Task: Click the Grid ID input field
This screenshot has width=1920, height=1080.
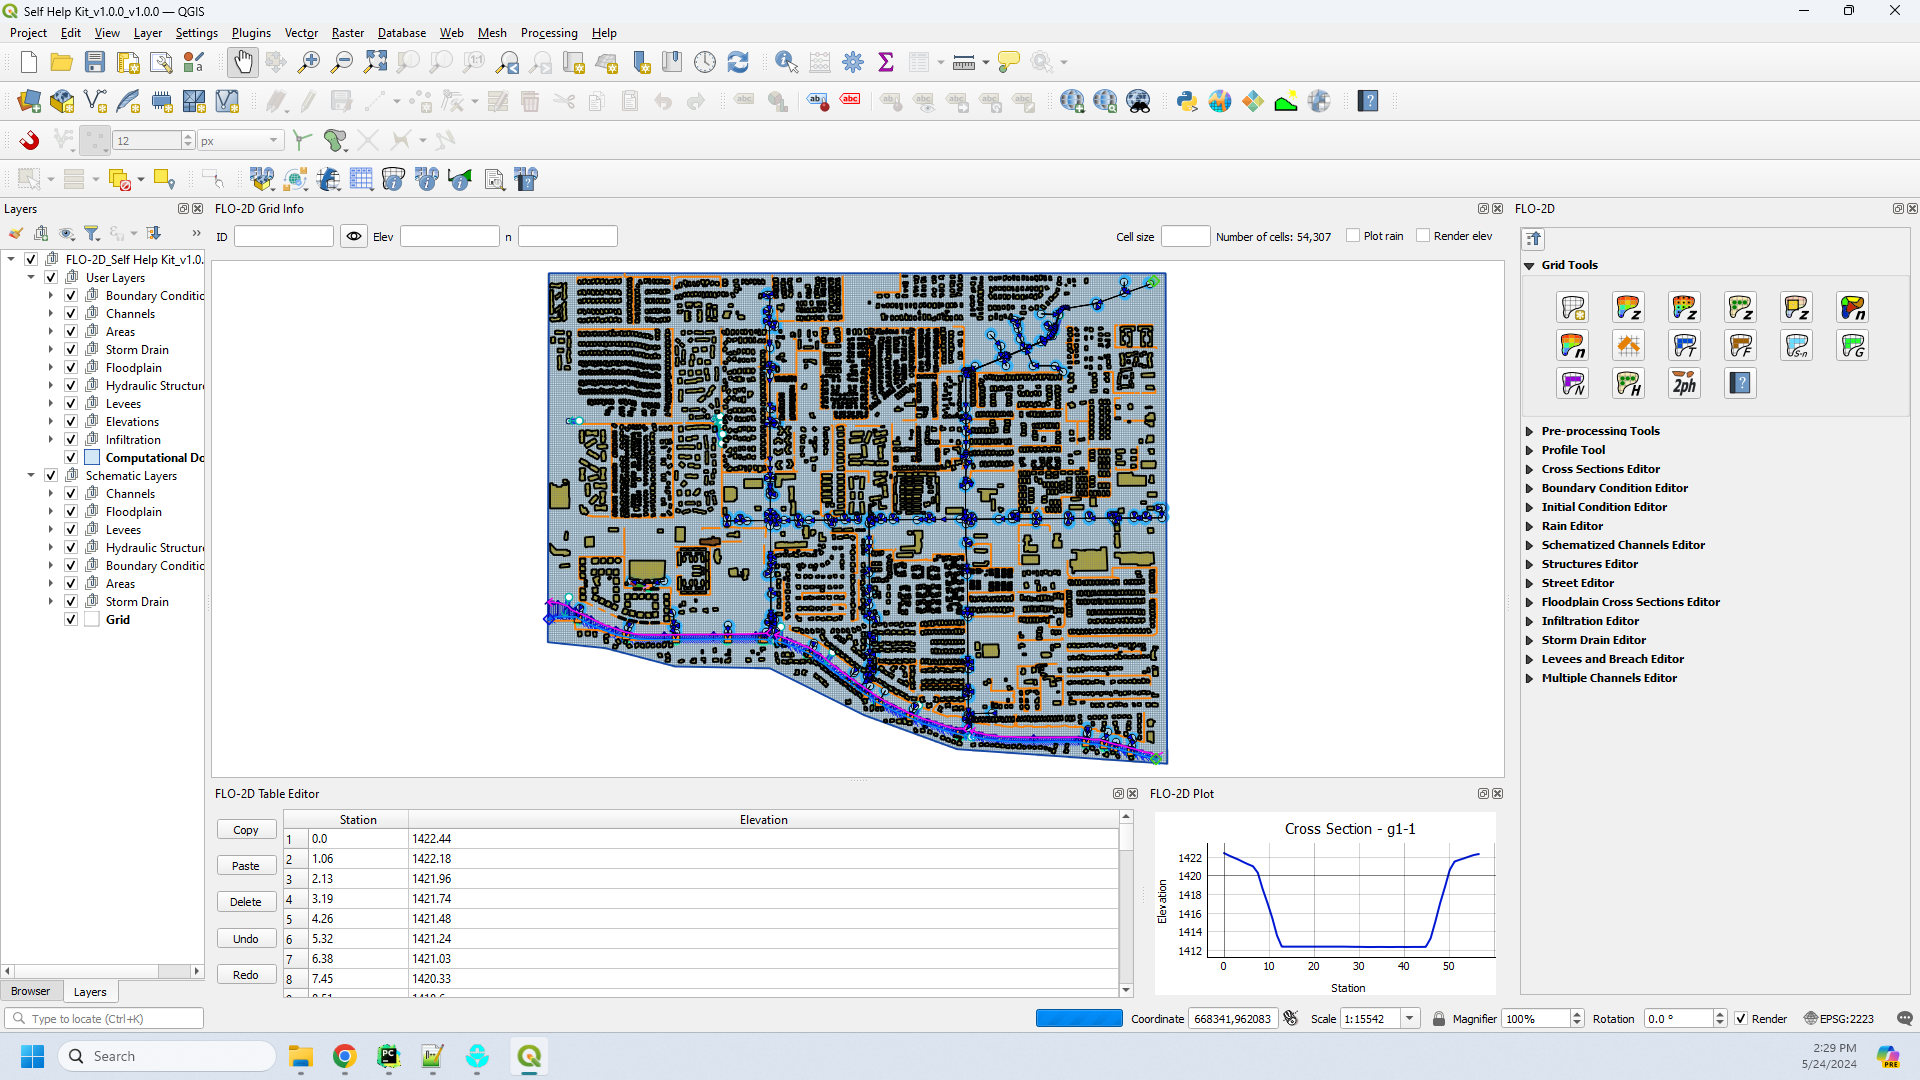Action: click(283, 237)
